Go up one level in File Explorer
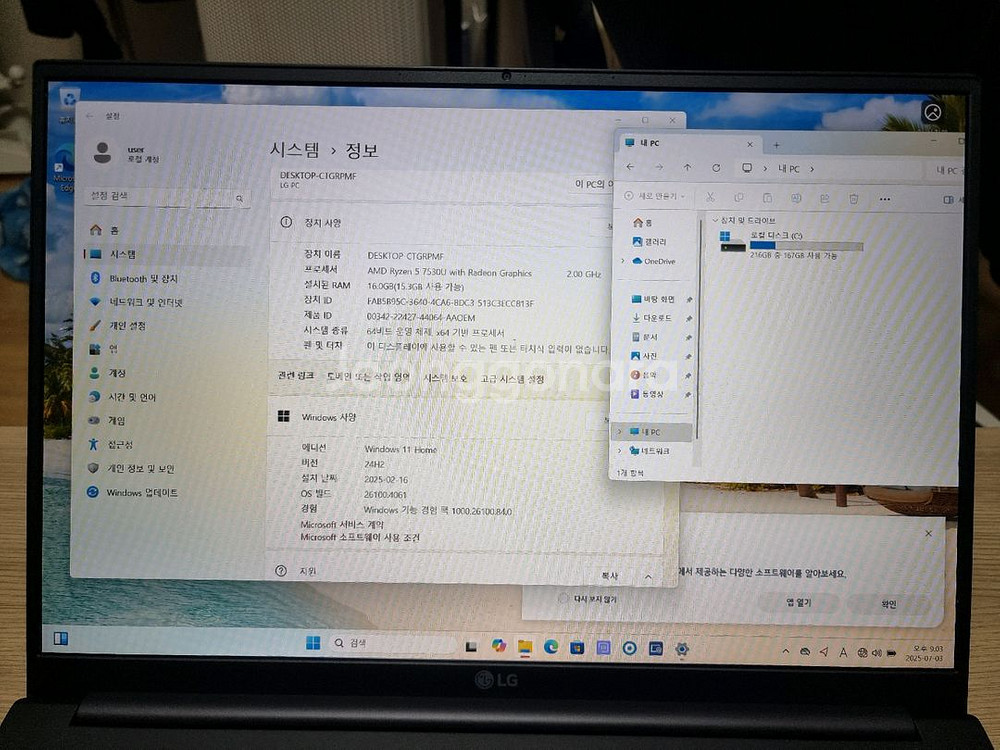This screenshot has height=750, width=1000. click(x=687, y=168)
